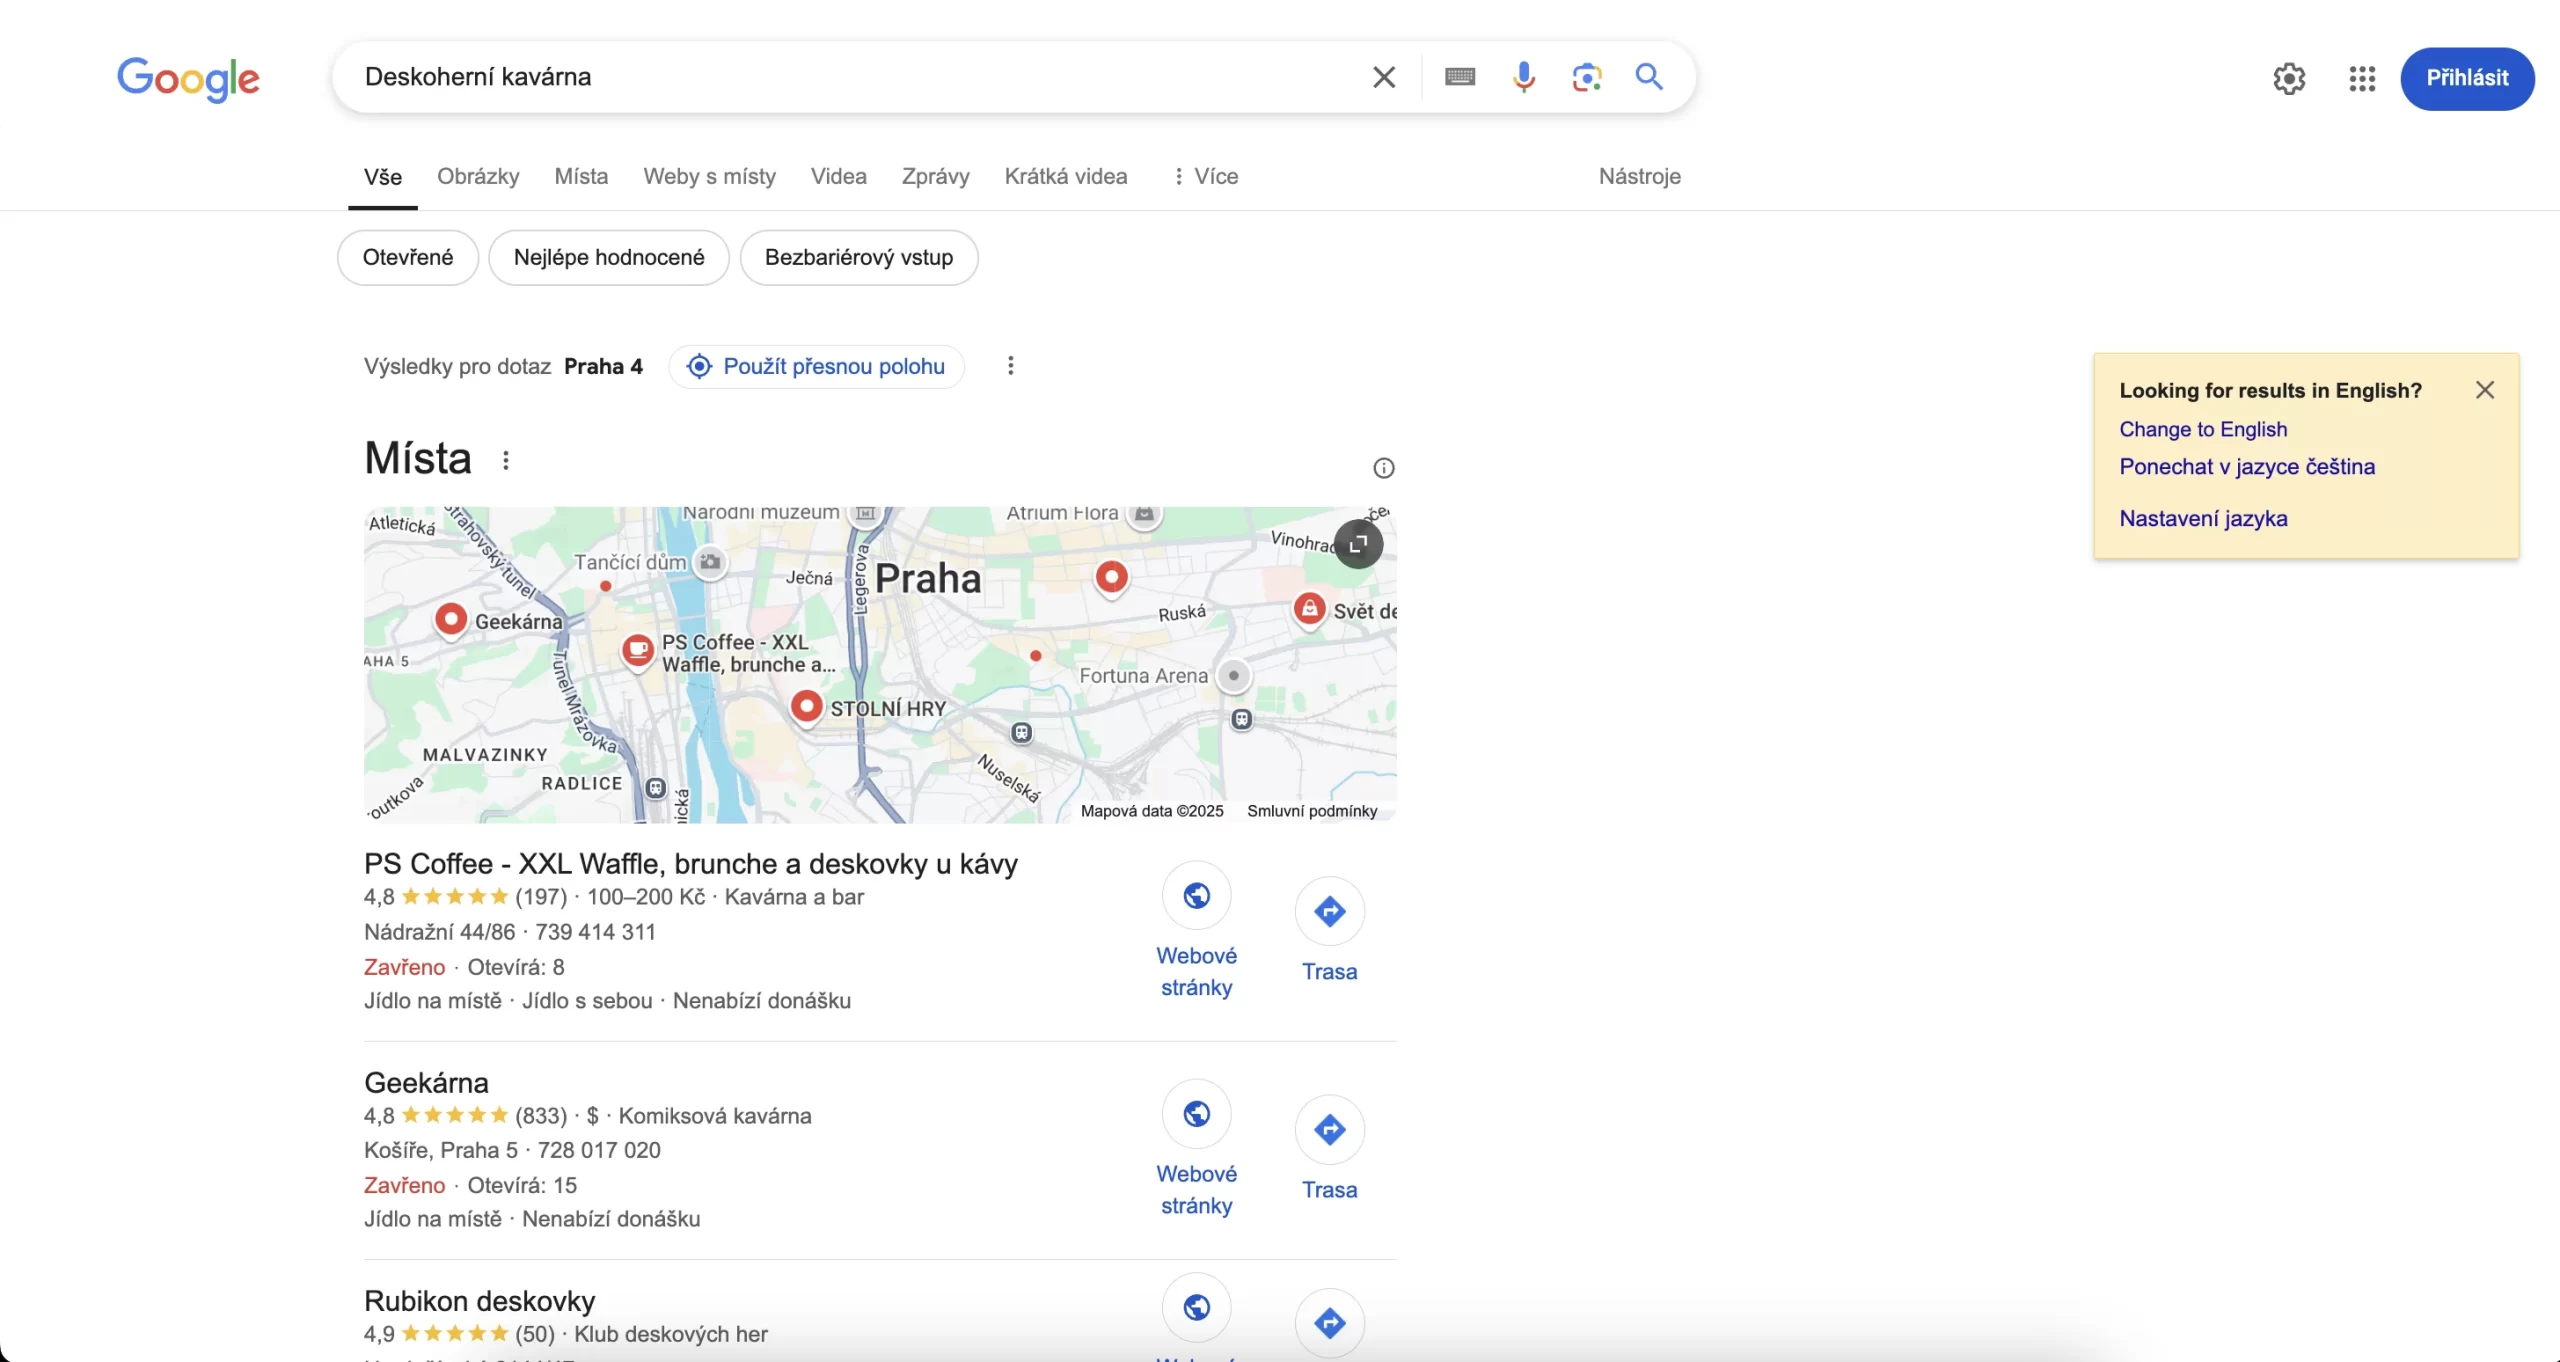Start voice search with microphone icon
2560x1362 pixels.
[x=1523, y=77]
